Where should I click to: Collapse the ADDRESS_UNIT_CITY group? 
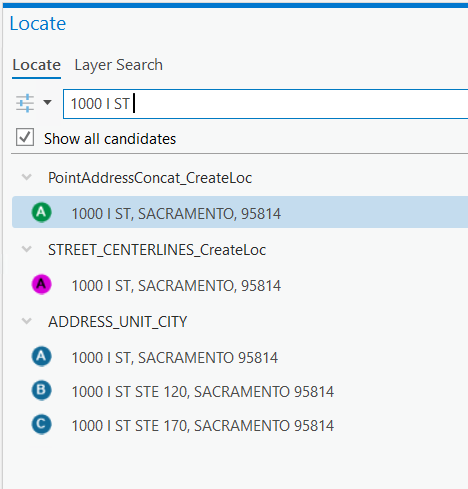[x=27, y=321]
